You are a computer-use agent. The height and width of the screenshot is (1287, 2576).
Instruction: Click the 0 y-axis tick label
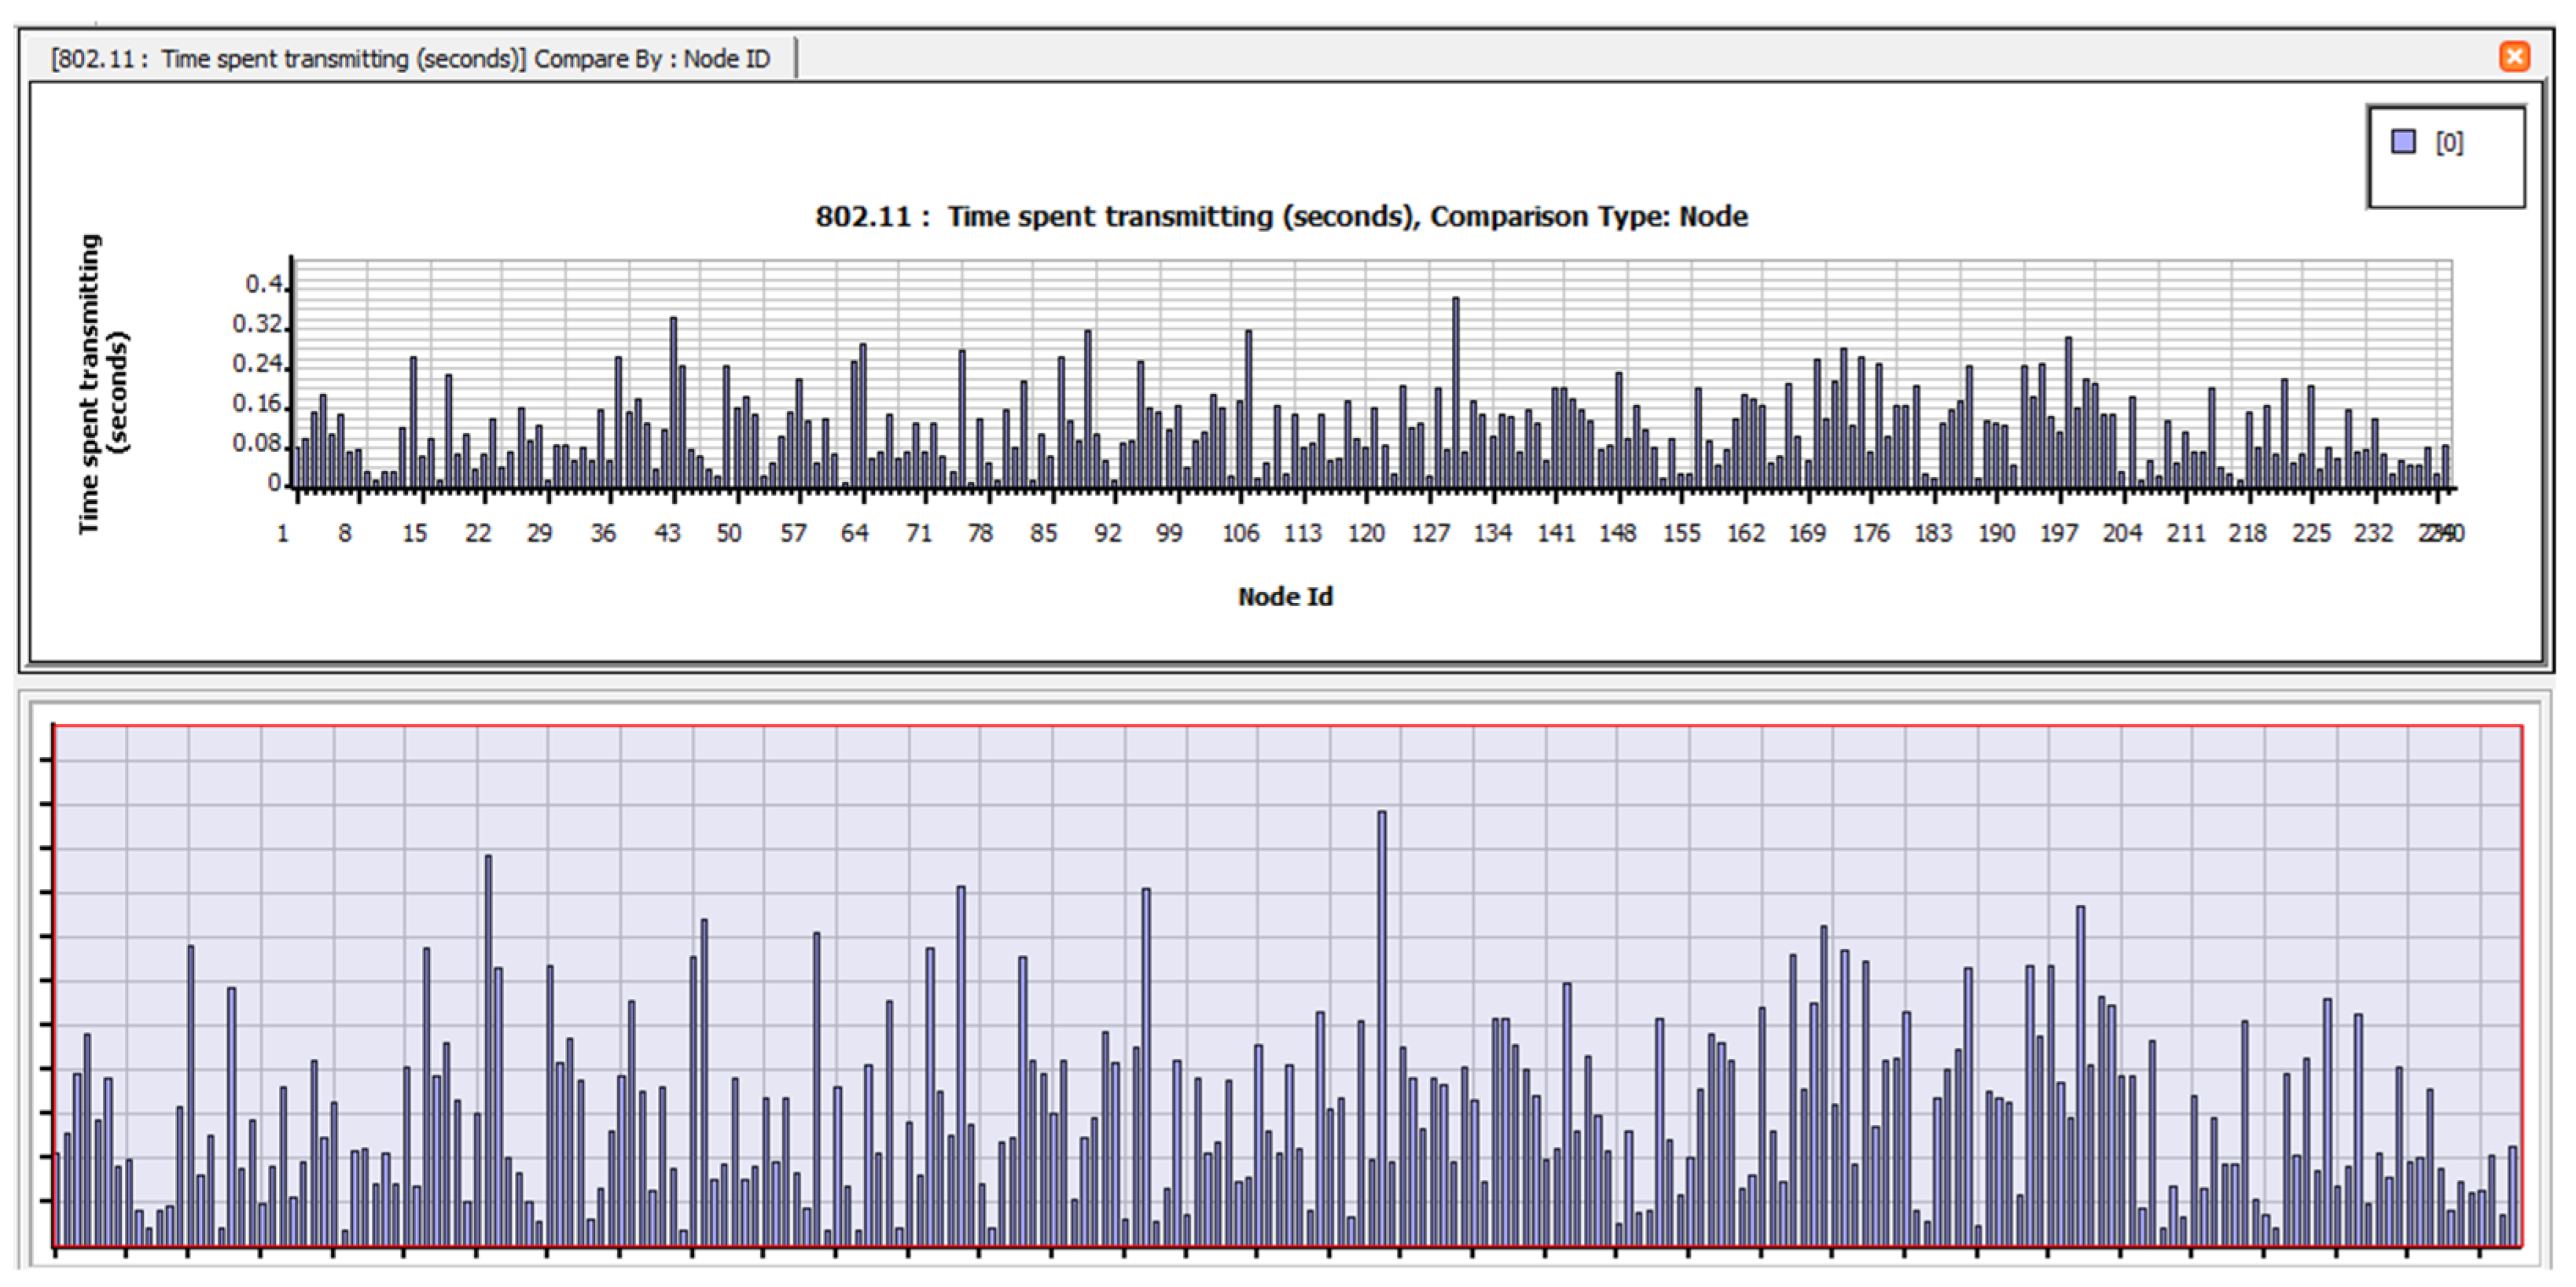tap(274, 483)
